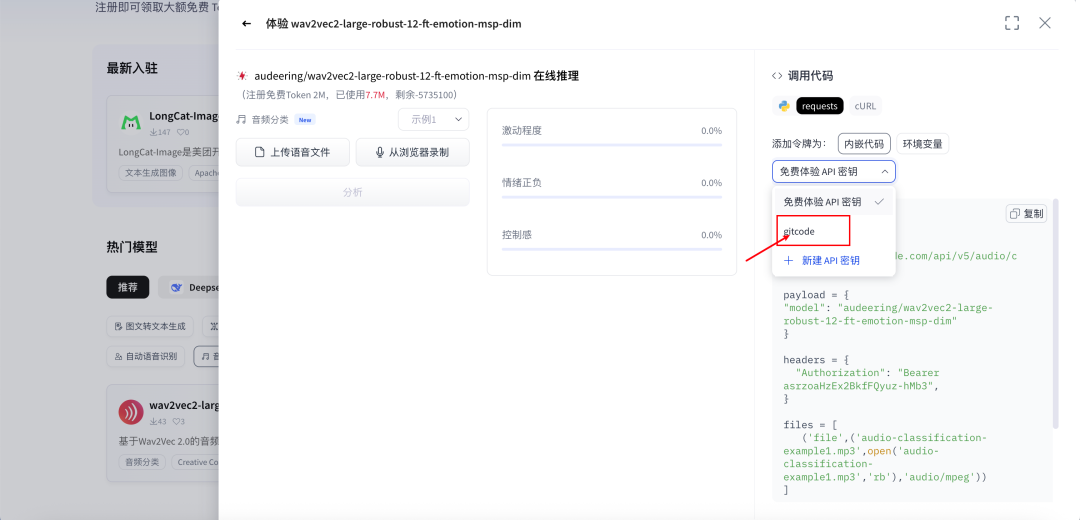Click the 自动语音识别 filter tag

[145, 356]
